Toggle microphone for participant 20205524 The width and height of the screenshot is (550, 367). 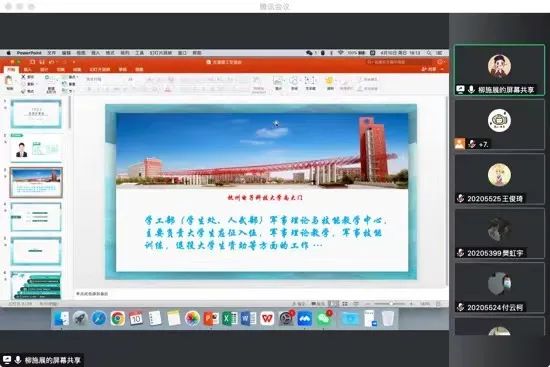pyautogui.click(x=461, y=307)
